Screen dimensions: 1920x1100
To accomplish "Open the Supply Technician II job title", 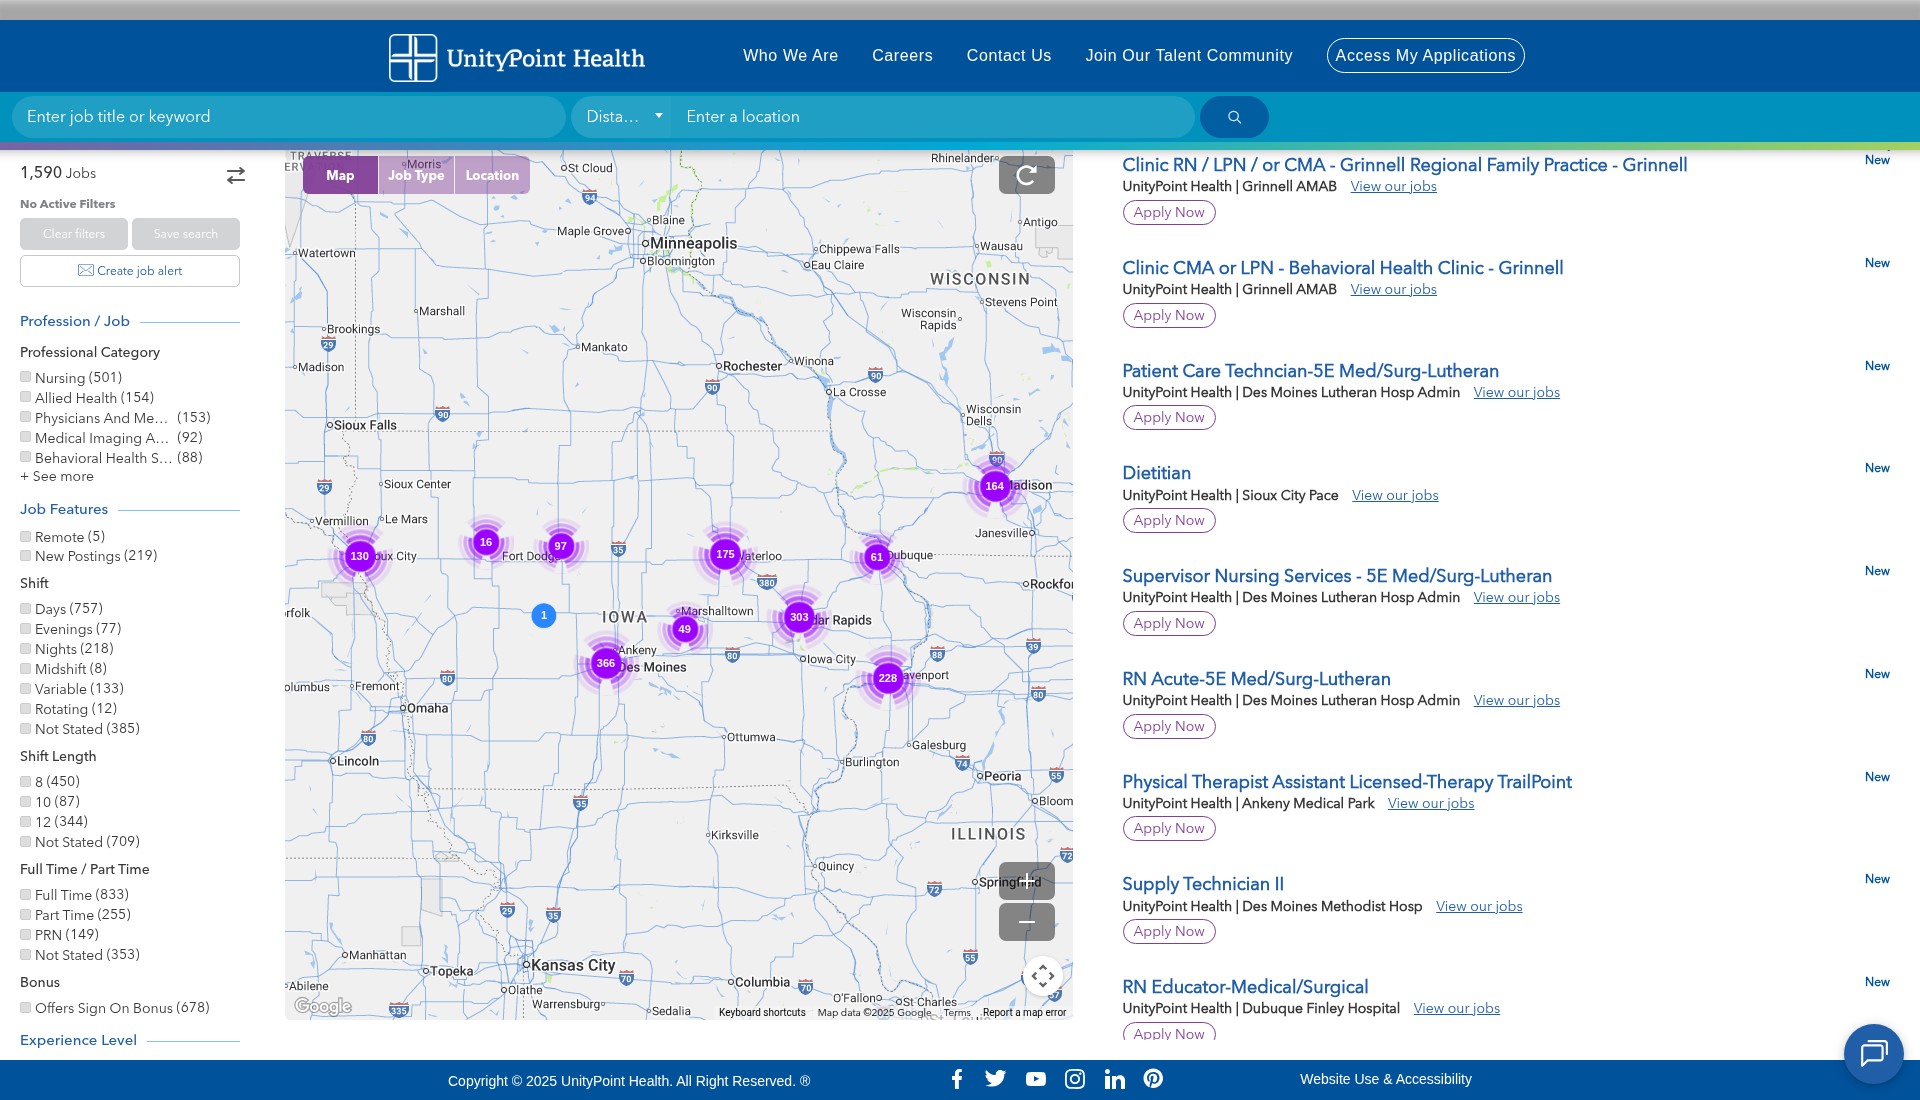I will (1203, 884).
